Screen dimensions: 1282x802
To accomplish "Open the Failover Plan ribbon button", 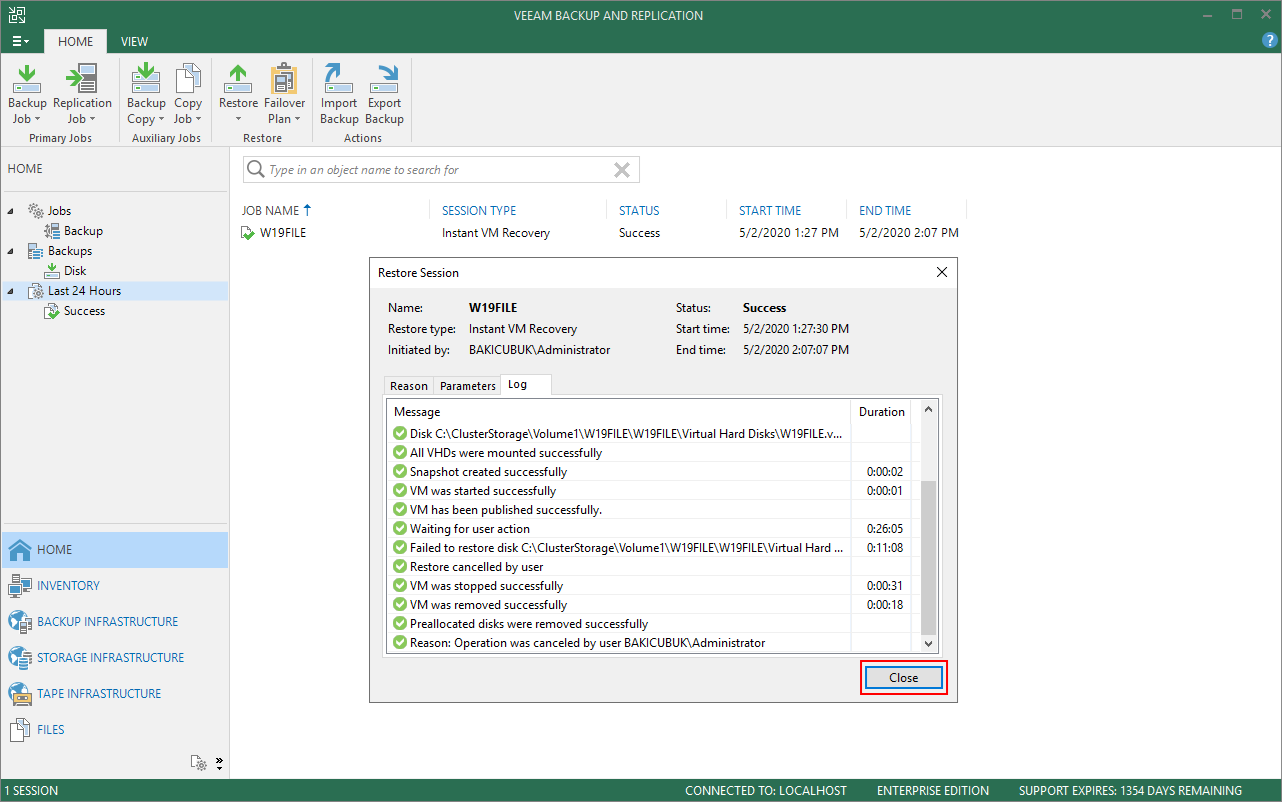I will tap(284, 95).
